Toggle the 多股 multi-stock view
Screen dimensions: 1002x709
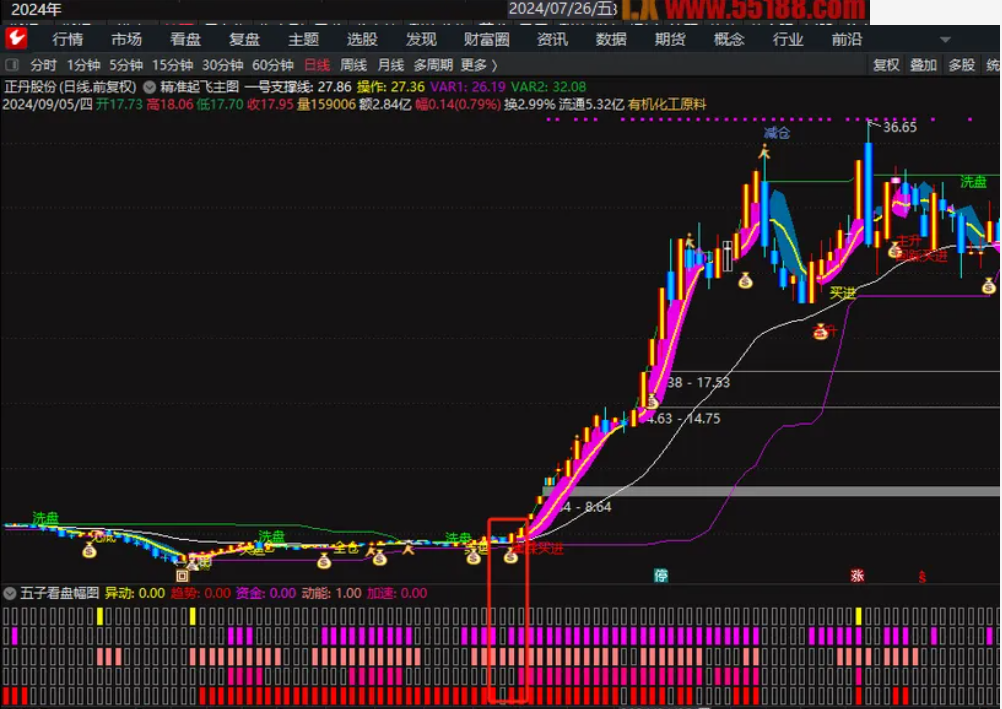pyautogui.click(x=961, y=65)
